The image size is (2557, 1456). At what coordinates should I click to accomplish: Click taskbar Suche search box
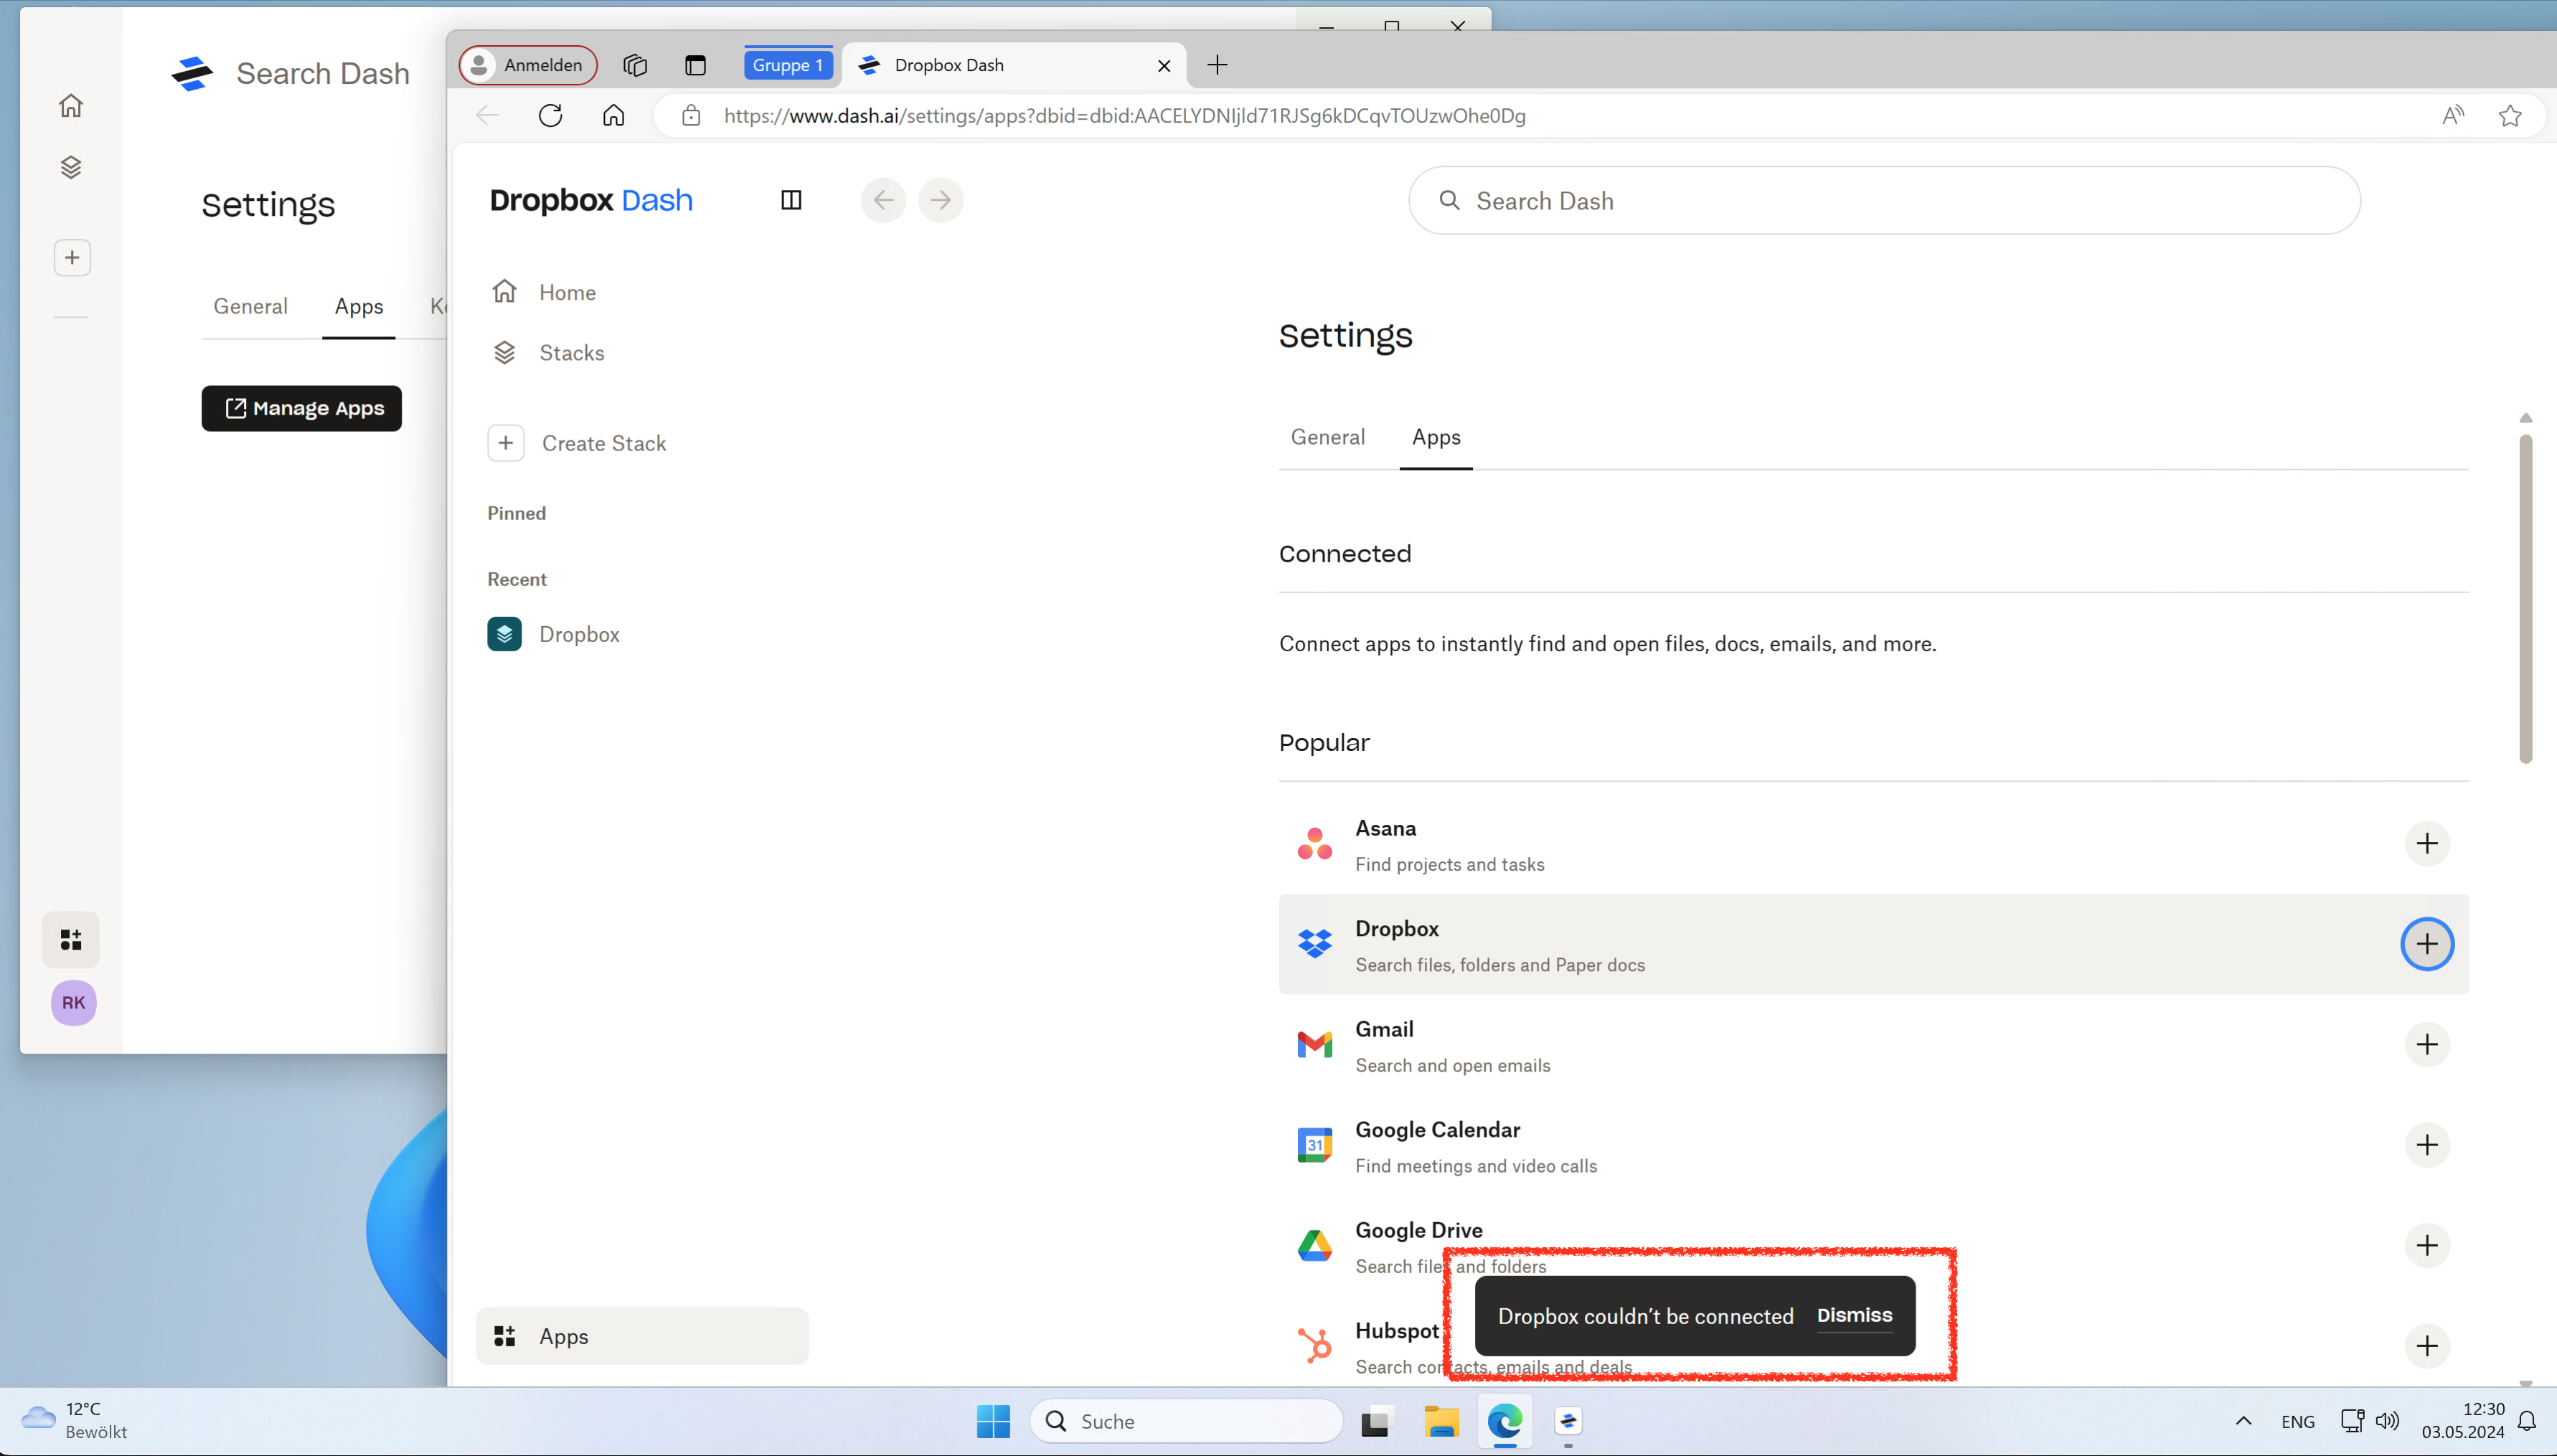click(x=1186, y=1421)
